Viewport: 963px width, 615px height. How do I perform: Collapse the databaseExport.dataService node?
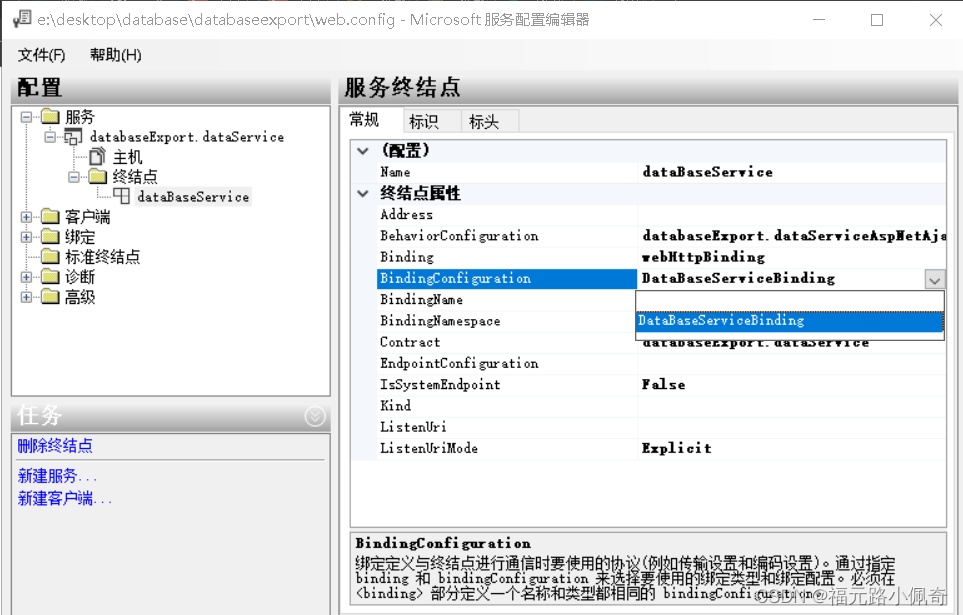50,137
